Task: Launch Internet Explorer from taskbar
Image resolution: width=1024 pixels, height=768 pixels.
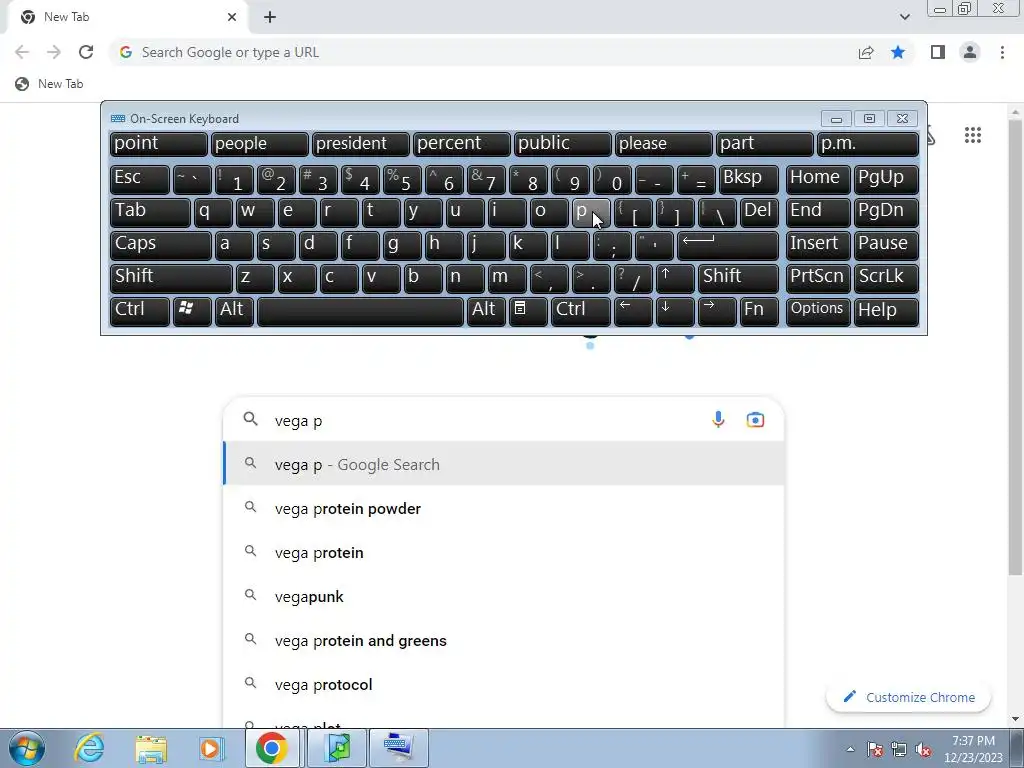Action: pyautogui.click(x=89, y=748)
